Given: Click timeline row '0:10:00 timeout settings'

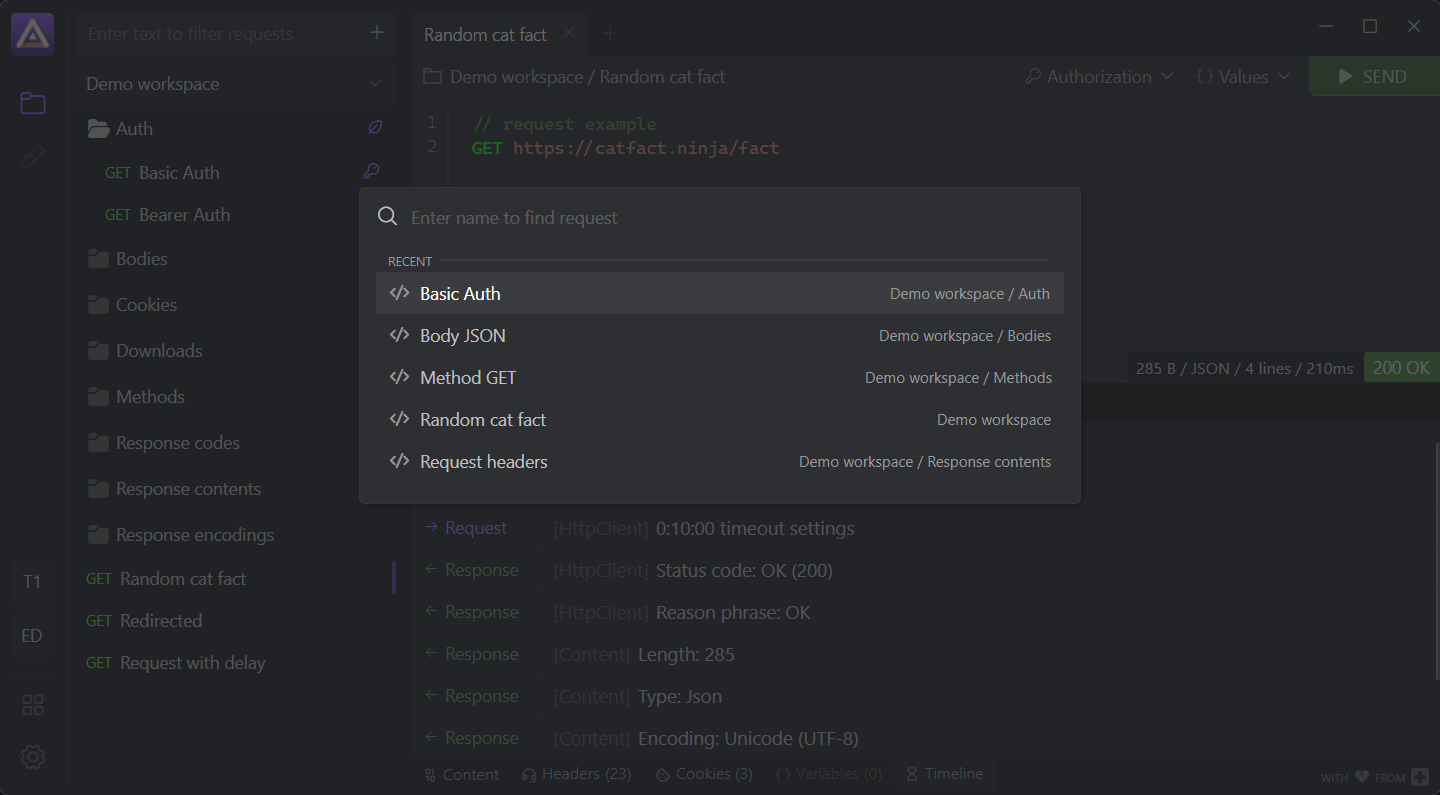Looking at the screenshot, I should point(755,528).
